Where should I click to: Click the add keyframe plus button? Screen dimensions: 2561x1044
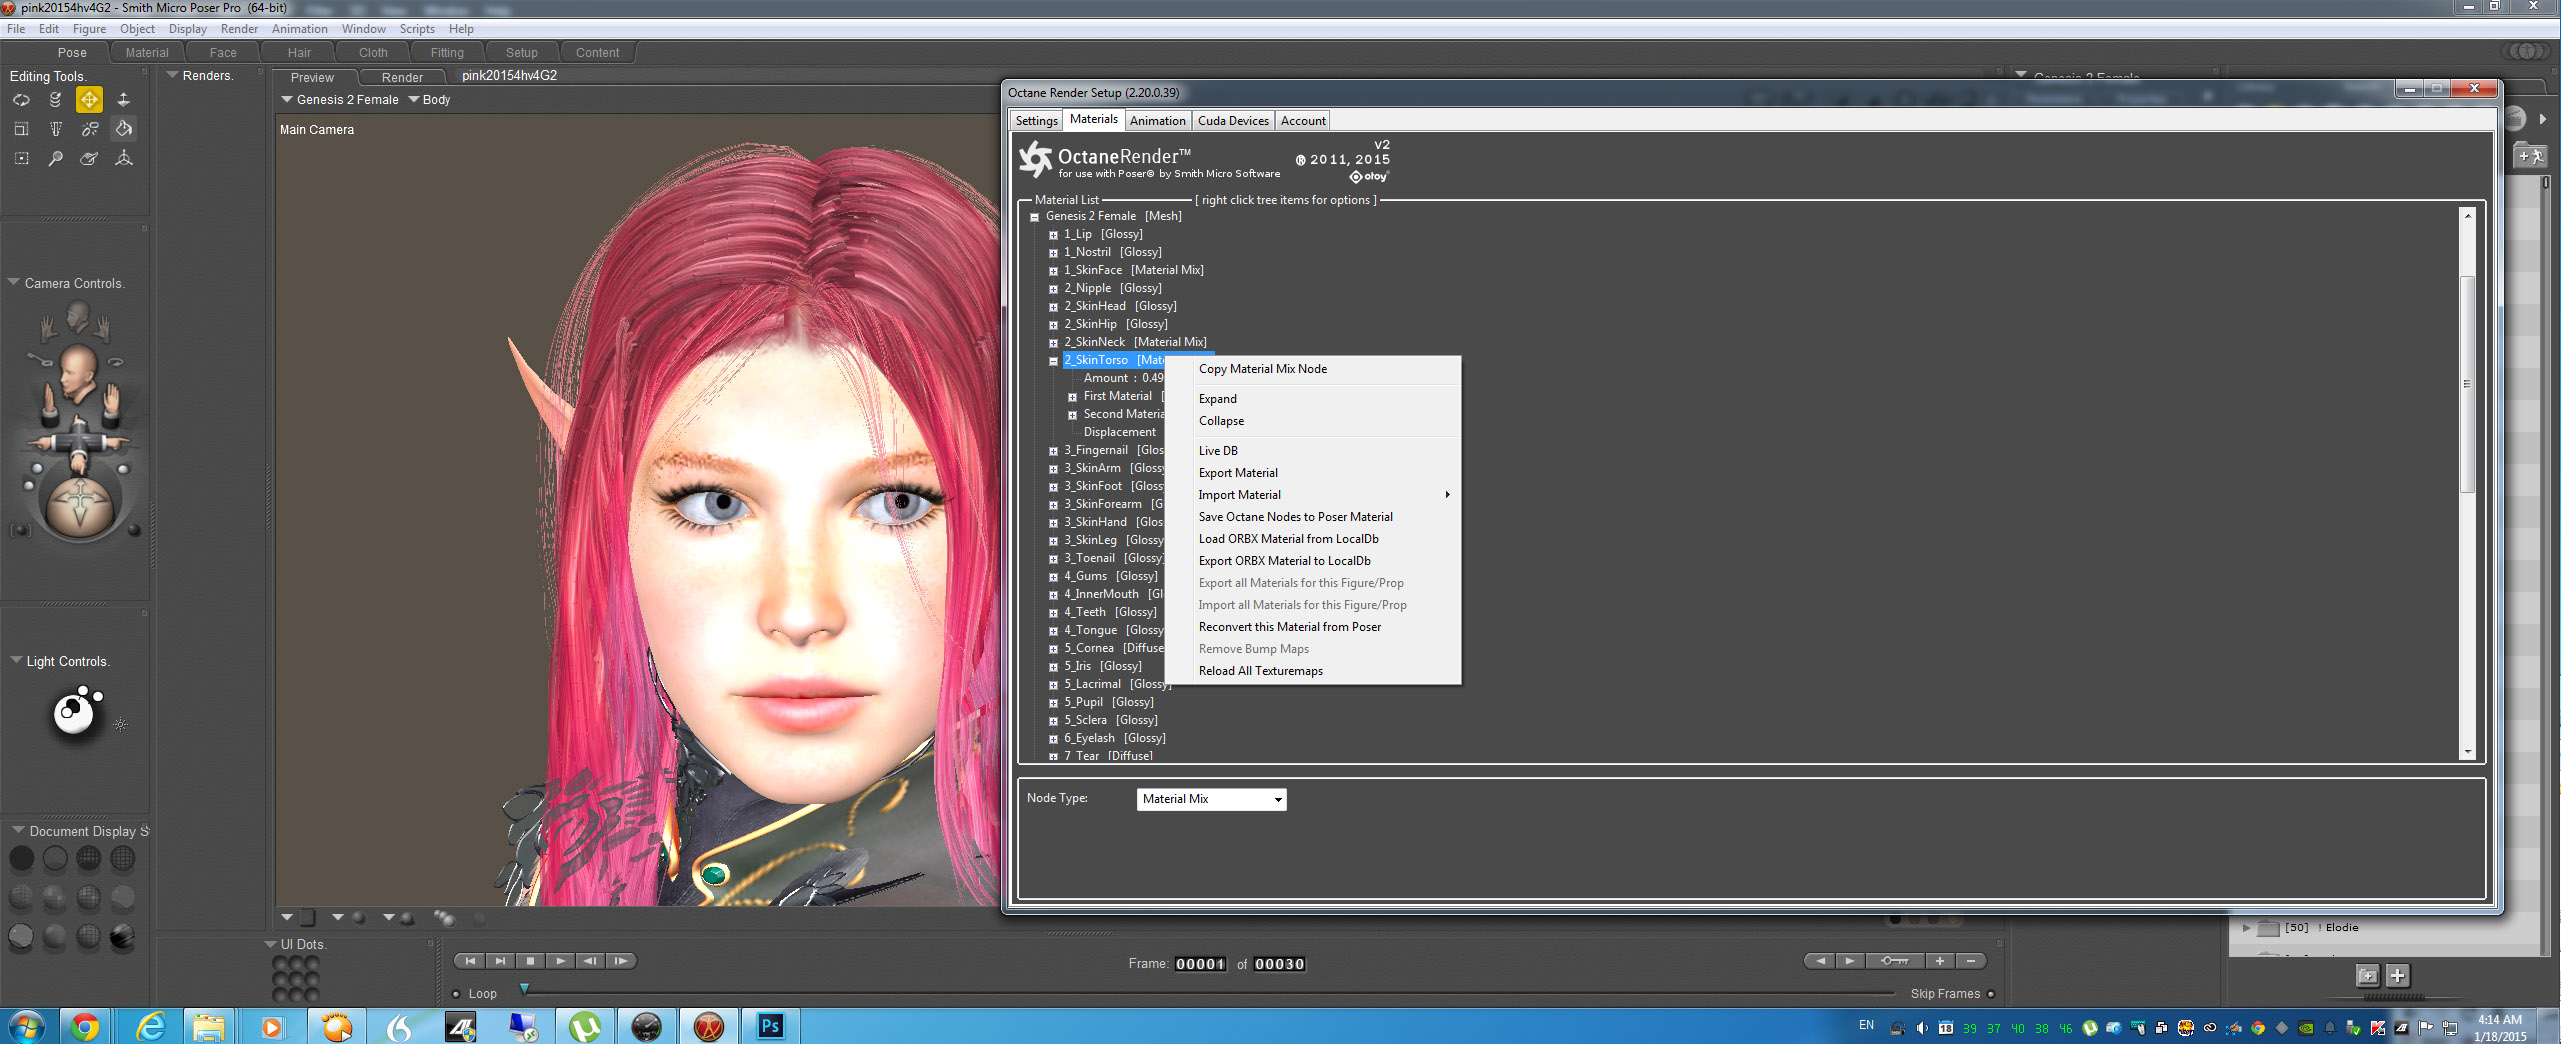(1940, 961)
